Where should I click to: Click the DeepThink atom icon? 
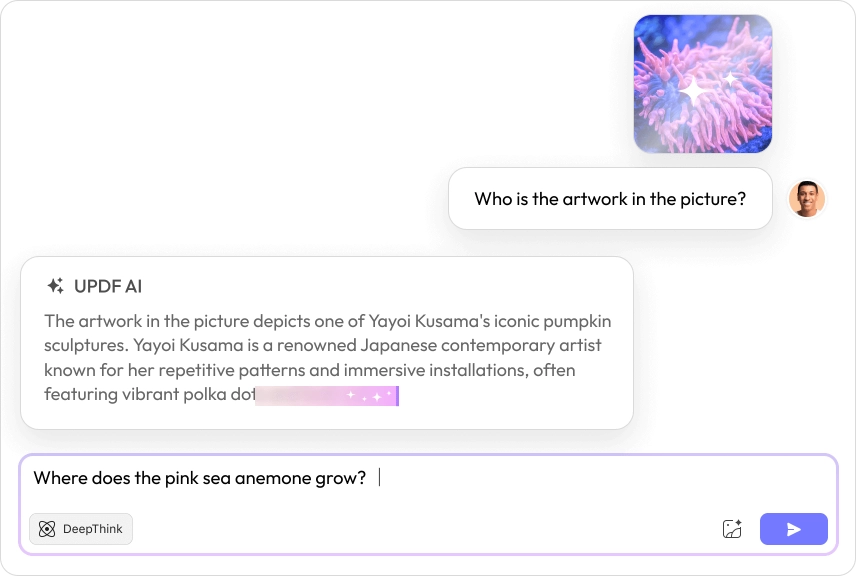pos(47,529)
